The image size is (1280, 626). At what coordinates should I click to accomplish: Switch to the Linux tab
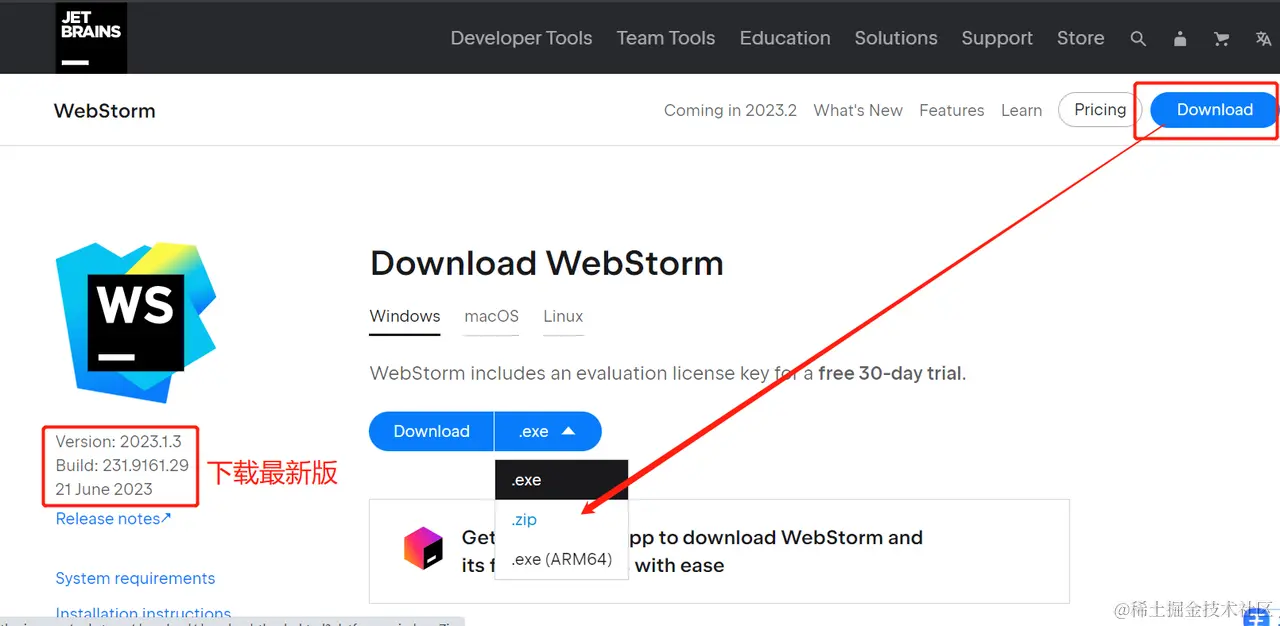563,316
